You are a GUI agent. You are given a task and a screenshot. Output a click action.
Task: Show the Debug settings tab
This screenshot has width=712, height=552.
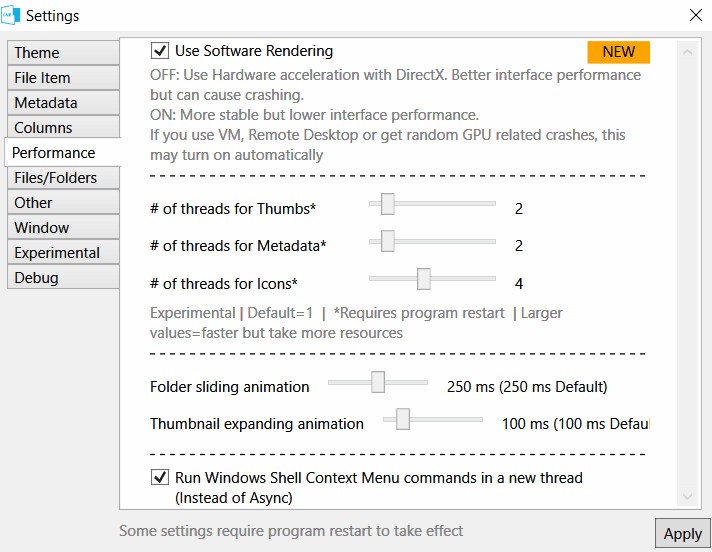click(64, 277)
